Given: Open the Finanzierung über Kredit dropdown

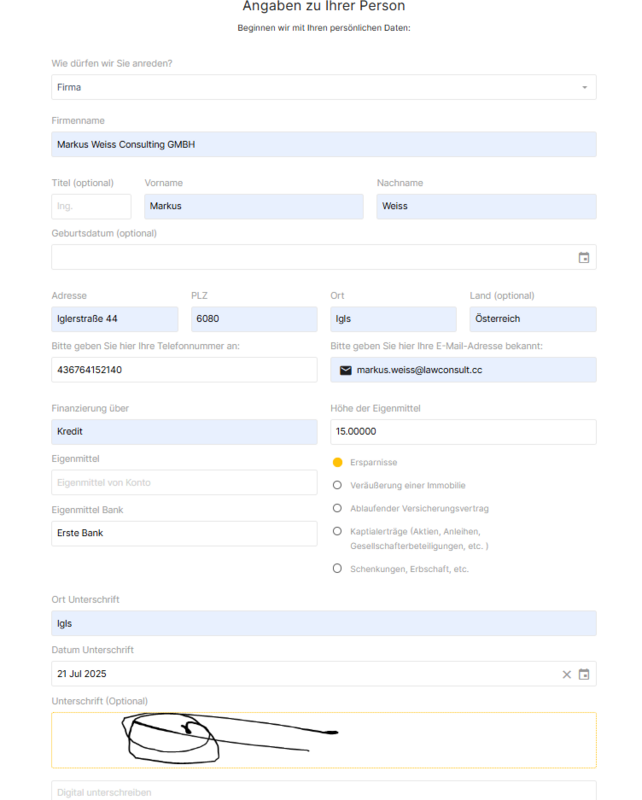Looking at the screenshot, I should coord(184,432).
